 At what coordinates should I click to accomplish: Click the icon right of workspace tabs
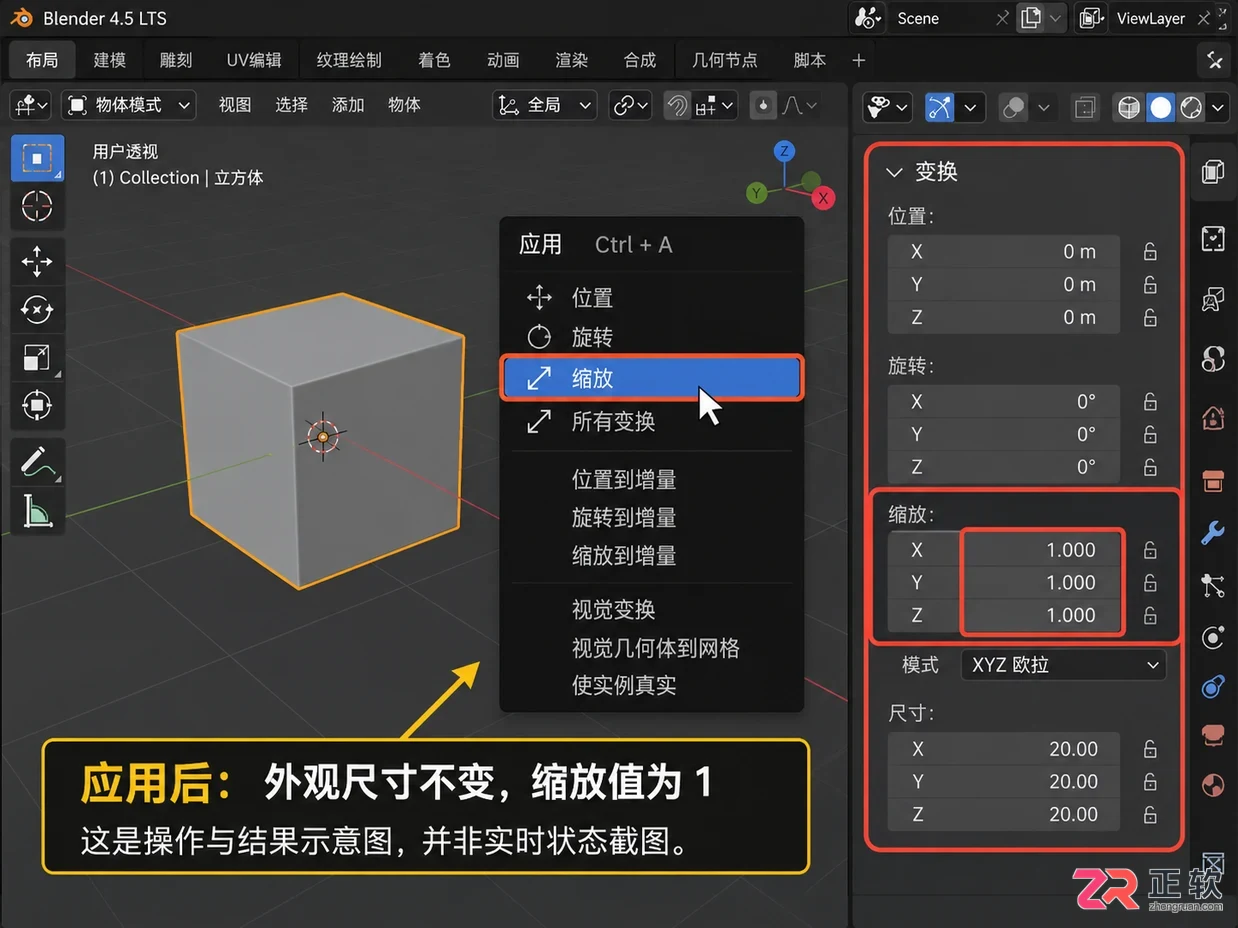click(1214, 60)
